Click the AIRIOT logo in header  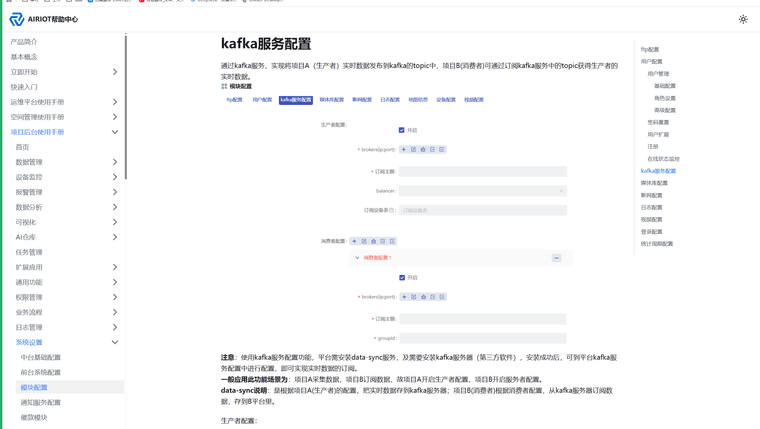[x=43, y=19]
